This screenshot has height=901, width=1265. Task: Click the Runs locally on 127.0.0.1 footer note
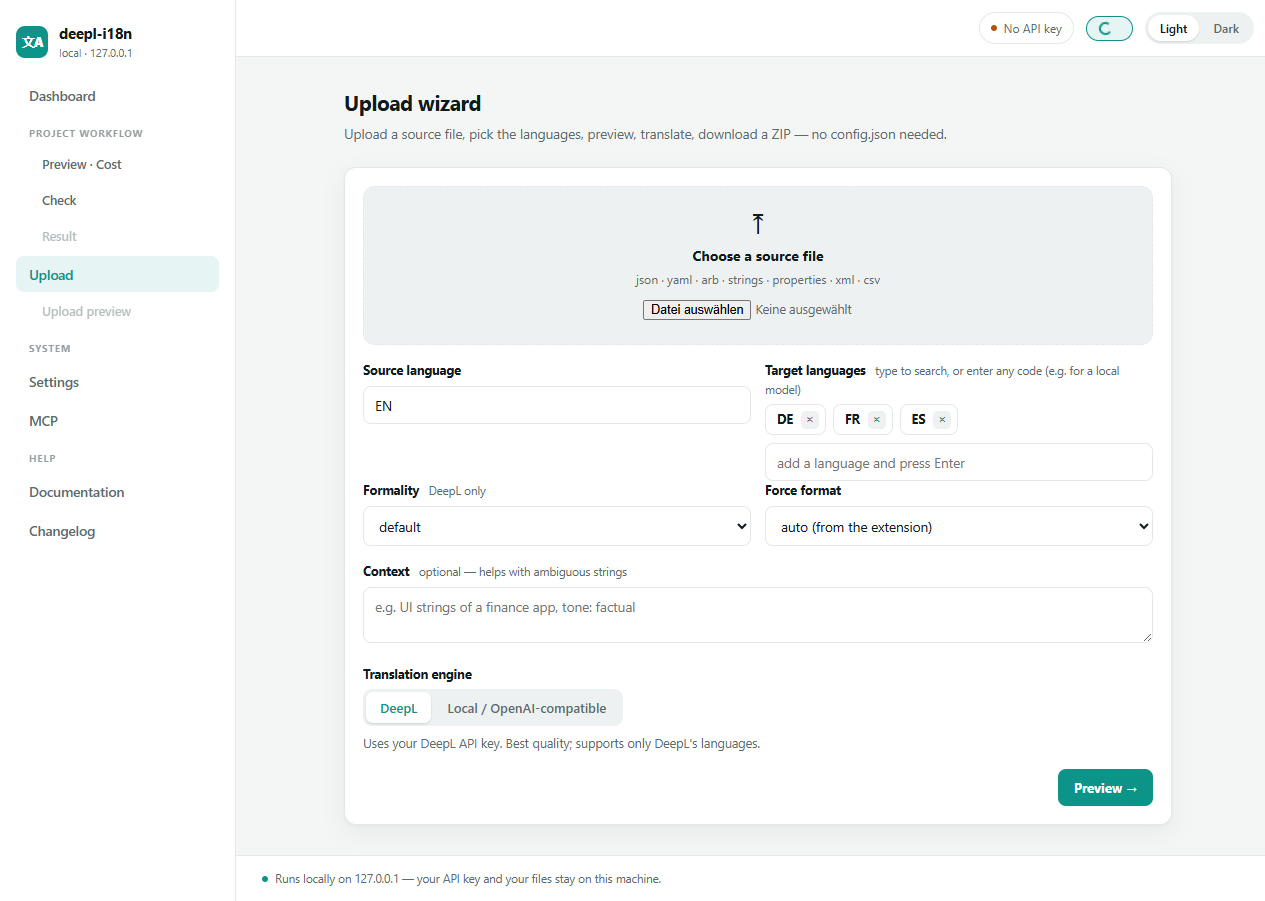[468, 879]
